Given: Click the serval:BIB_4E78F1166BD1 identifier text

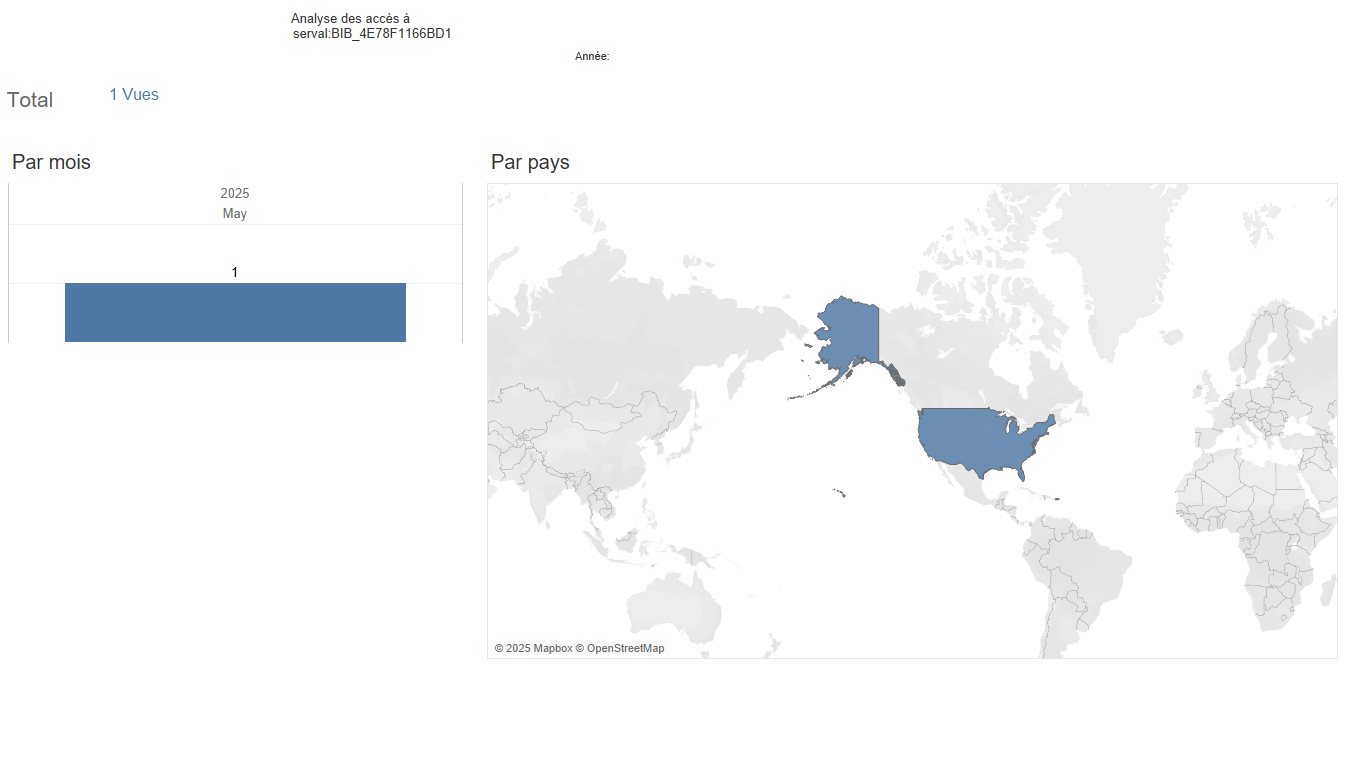Looking at the screenshot, I should [372, 34].
